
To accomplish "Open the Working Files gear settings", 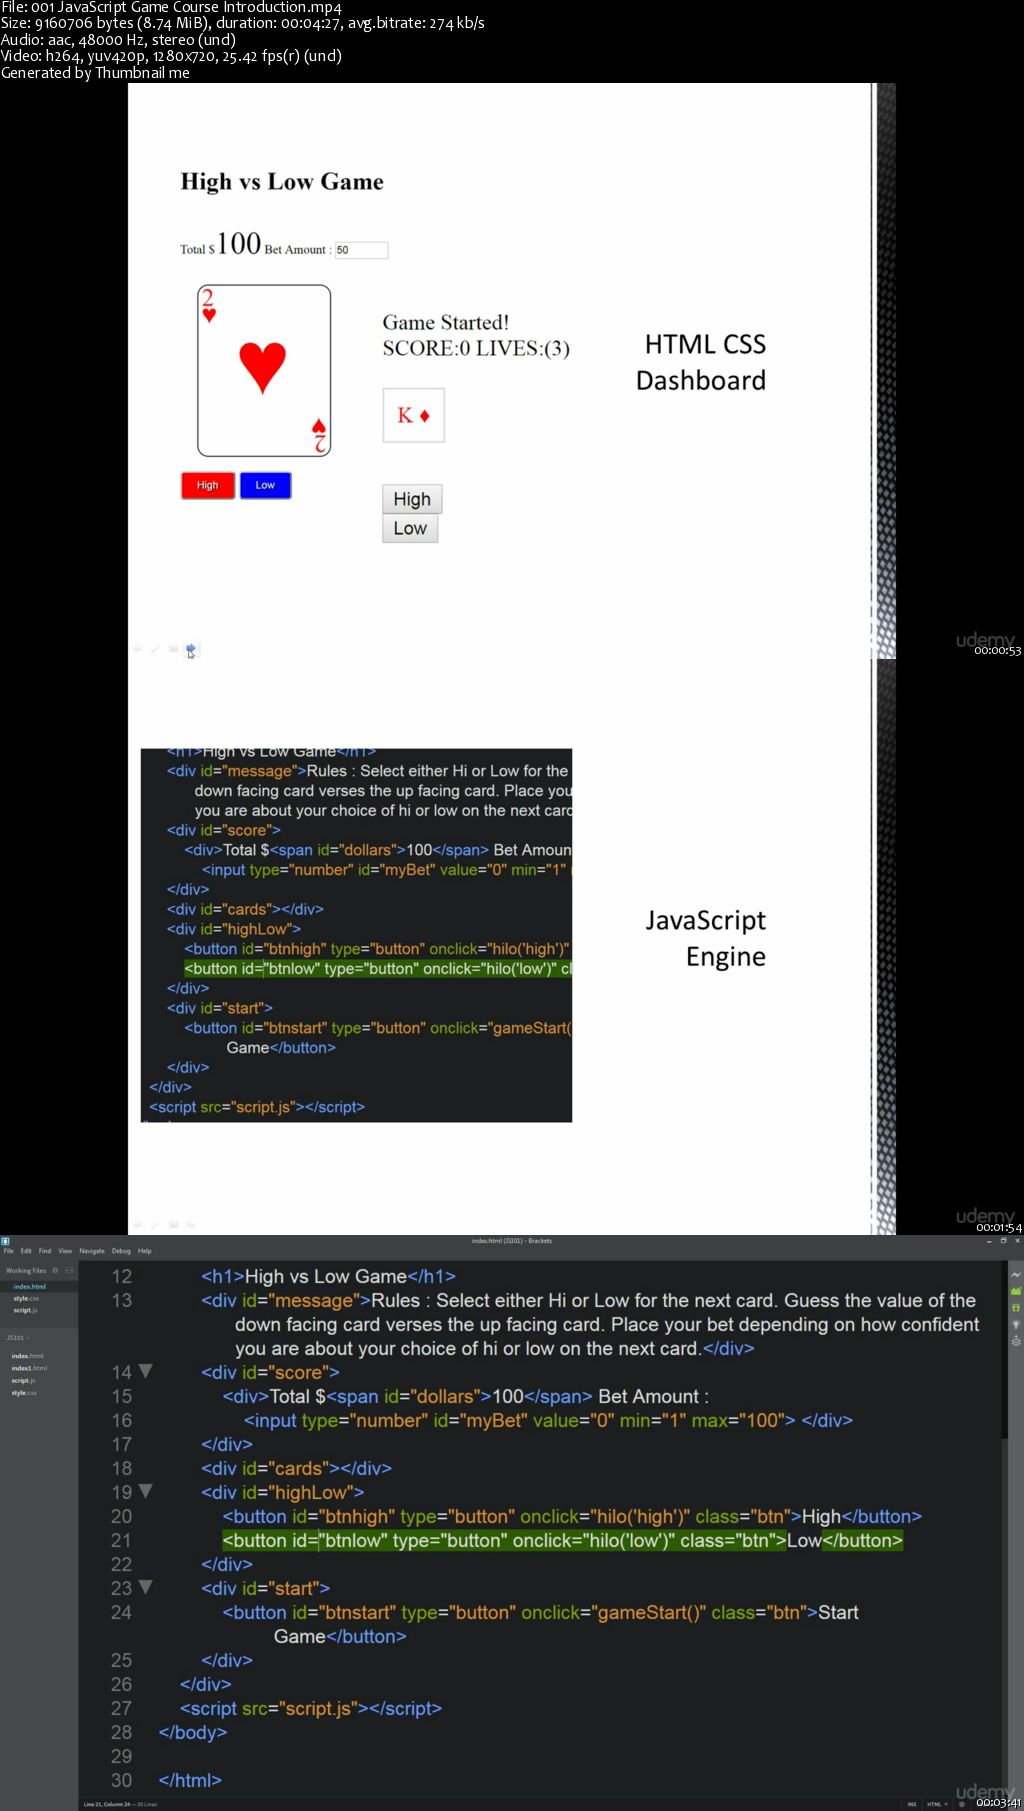I will (55, 1270).
